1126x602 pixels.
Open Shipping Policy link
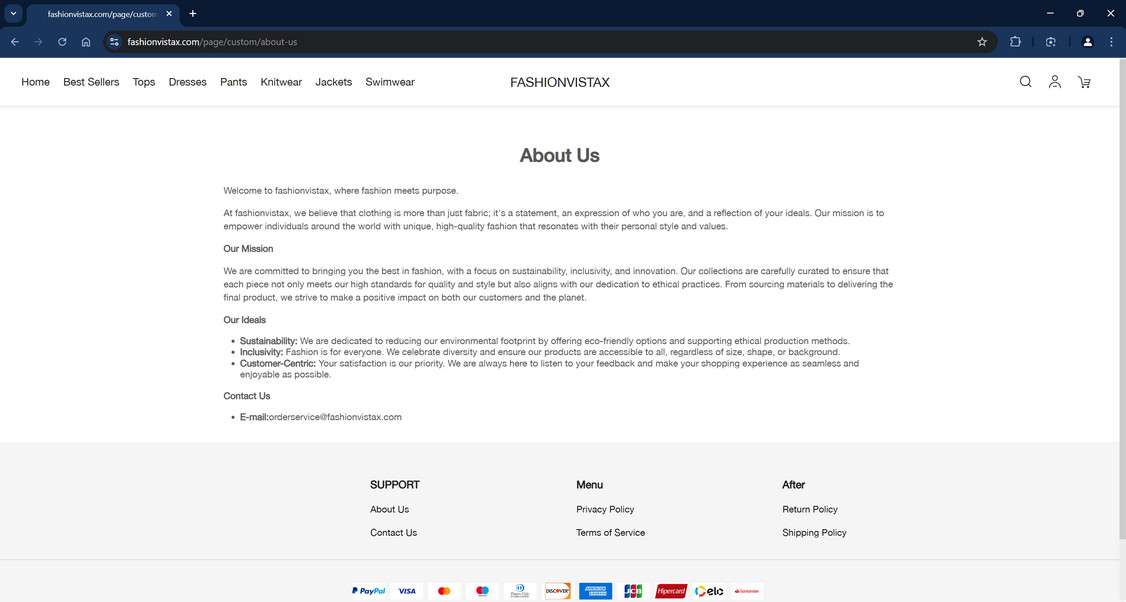click(x=814, y=532)
